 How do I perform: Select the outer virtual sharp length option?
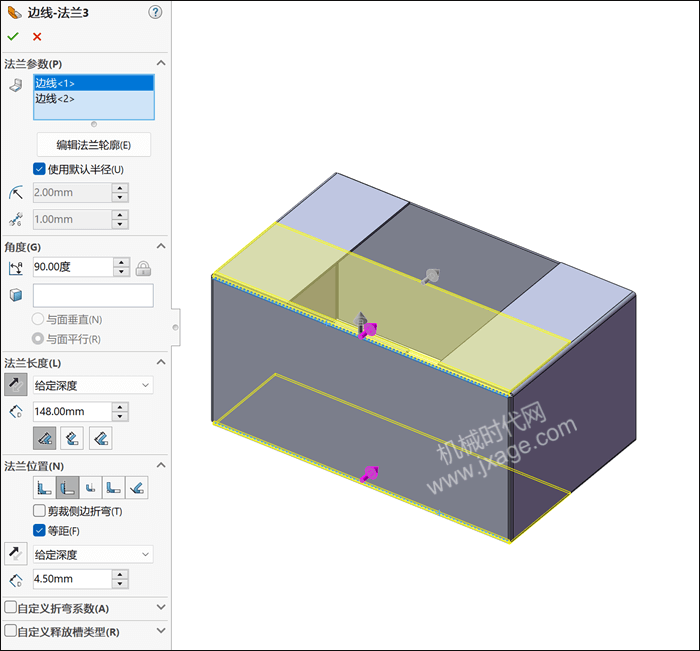pos(45,438)
